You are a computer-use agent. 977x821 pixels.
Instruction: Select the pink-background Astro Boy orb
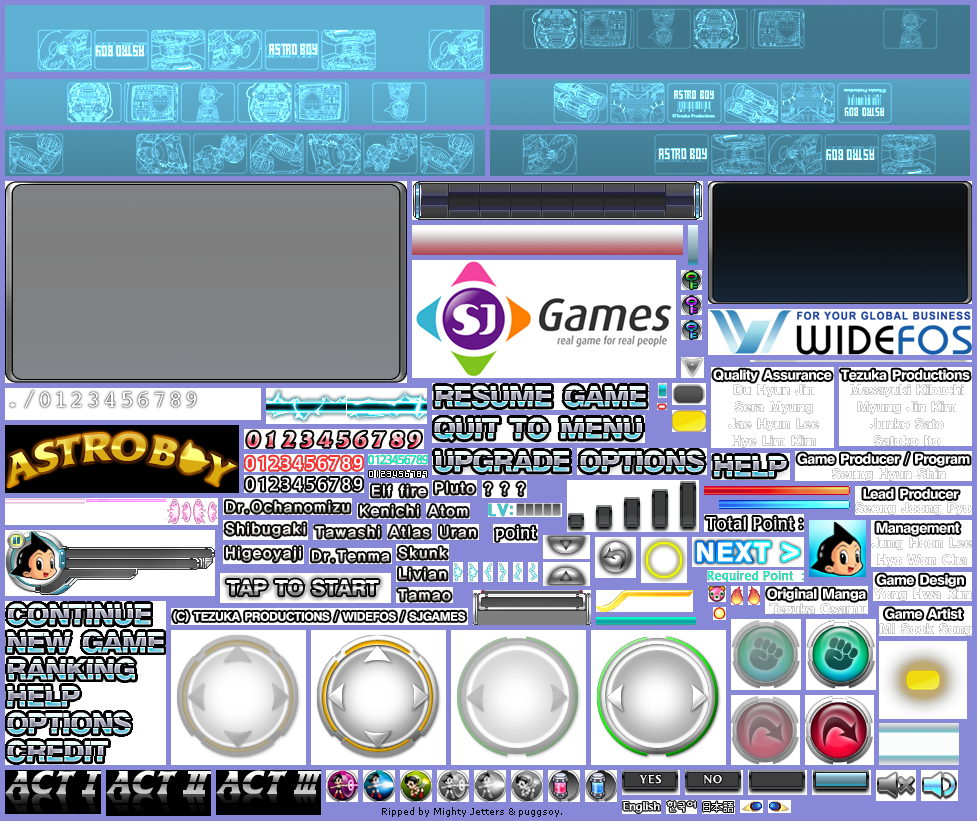pos(342,785)
